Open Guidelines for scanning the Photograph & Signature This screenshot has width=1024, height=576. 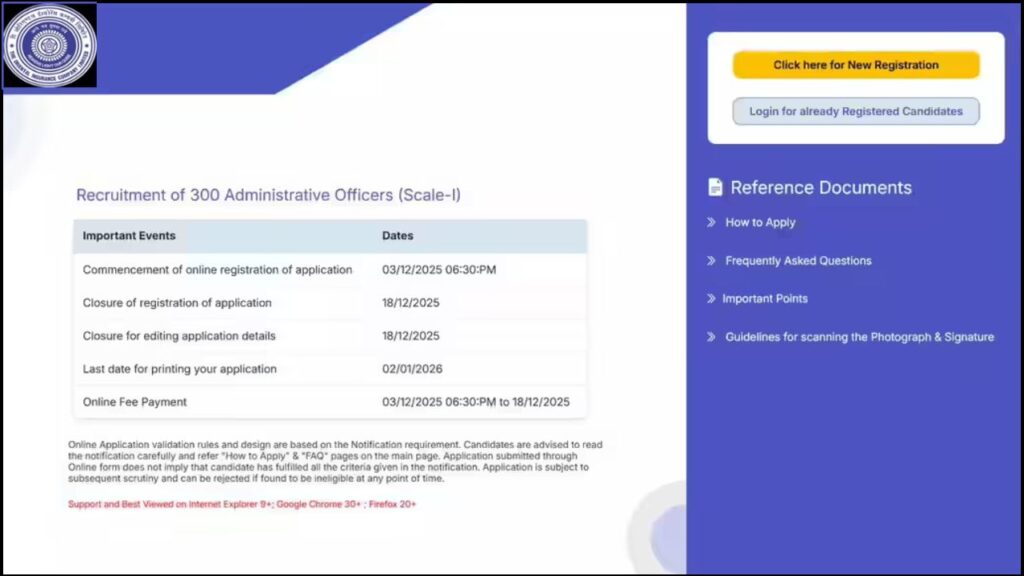coord(859,337)
